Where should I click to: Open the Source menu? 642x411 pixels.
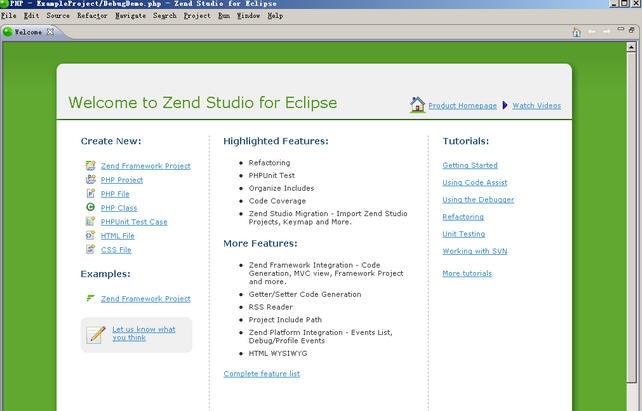click(x=58, y=16)
